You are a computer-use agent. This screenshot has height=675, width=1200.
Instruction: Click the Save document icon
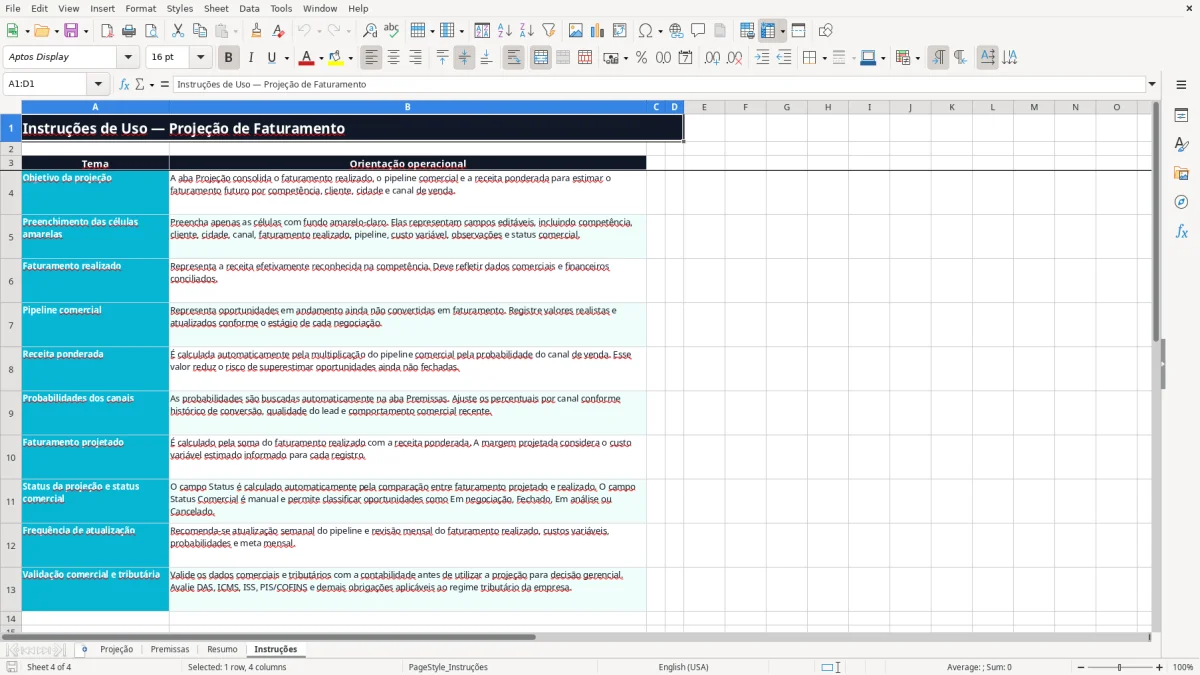(x=71, y=31)
